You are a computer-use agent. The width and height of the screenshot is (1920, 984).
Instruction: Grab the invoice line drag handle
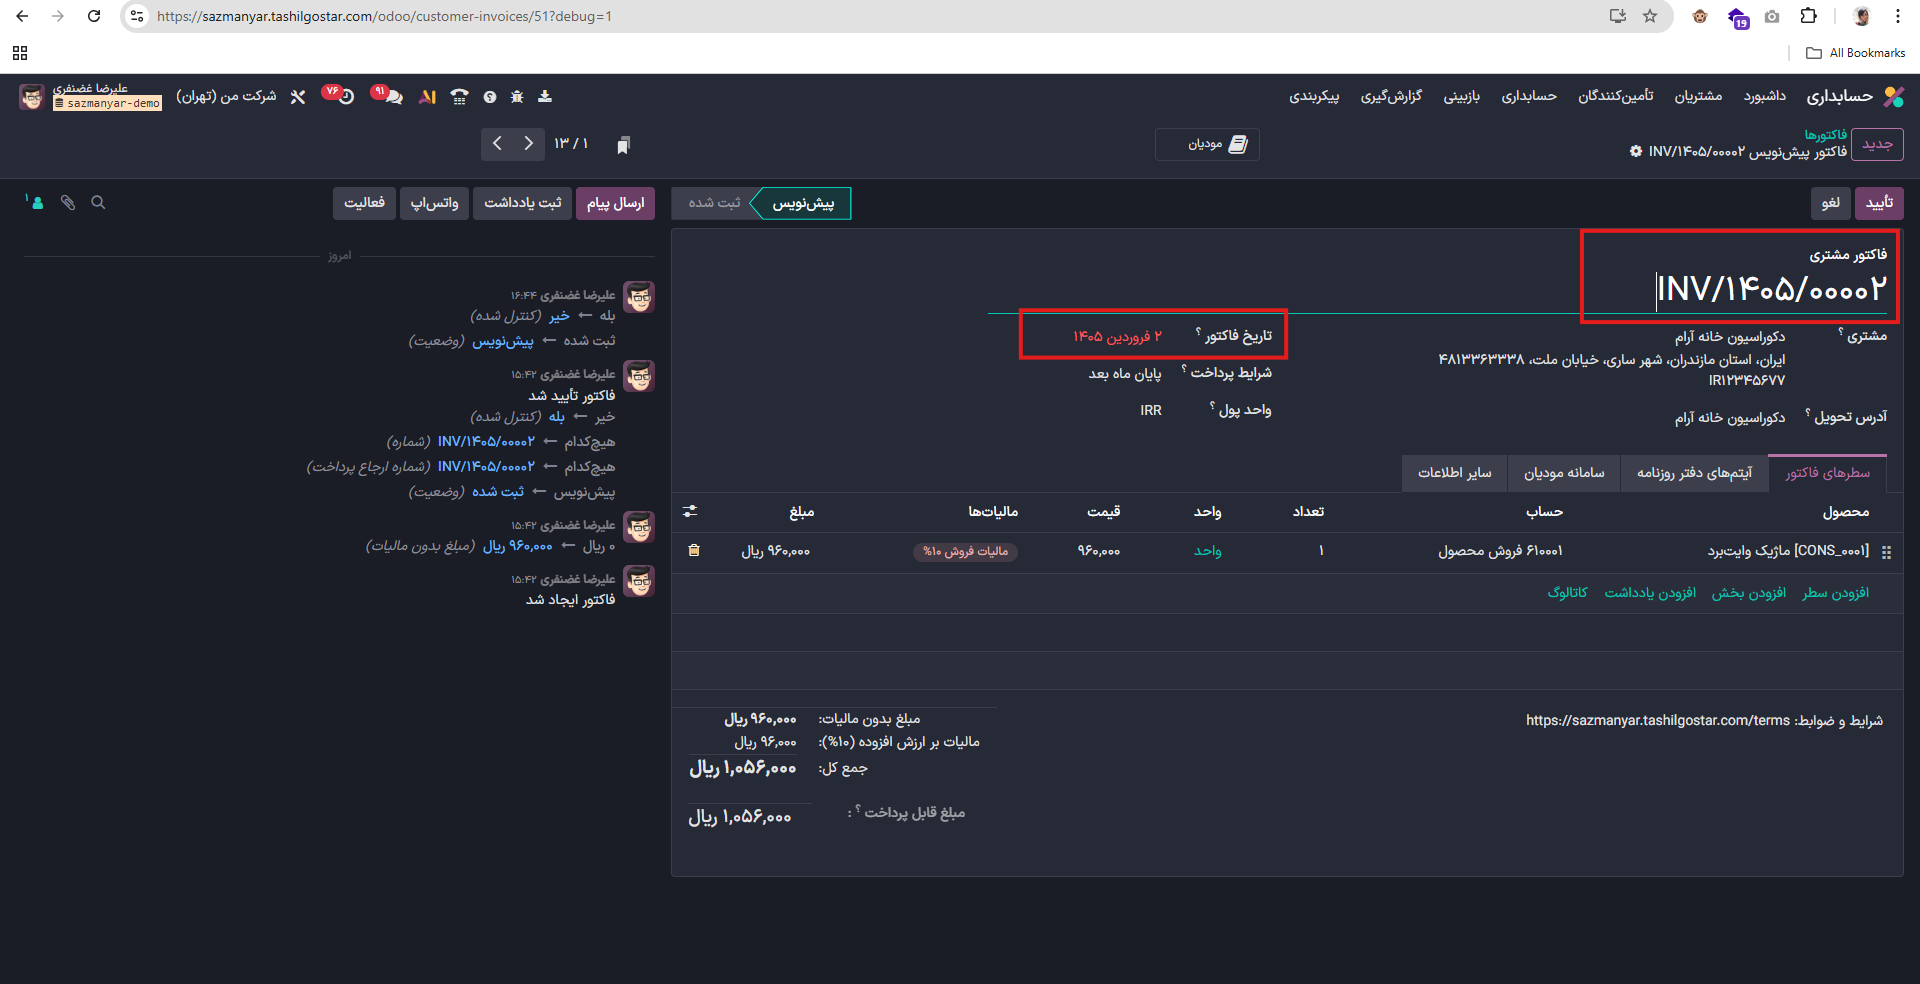tap(1886, 552)
